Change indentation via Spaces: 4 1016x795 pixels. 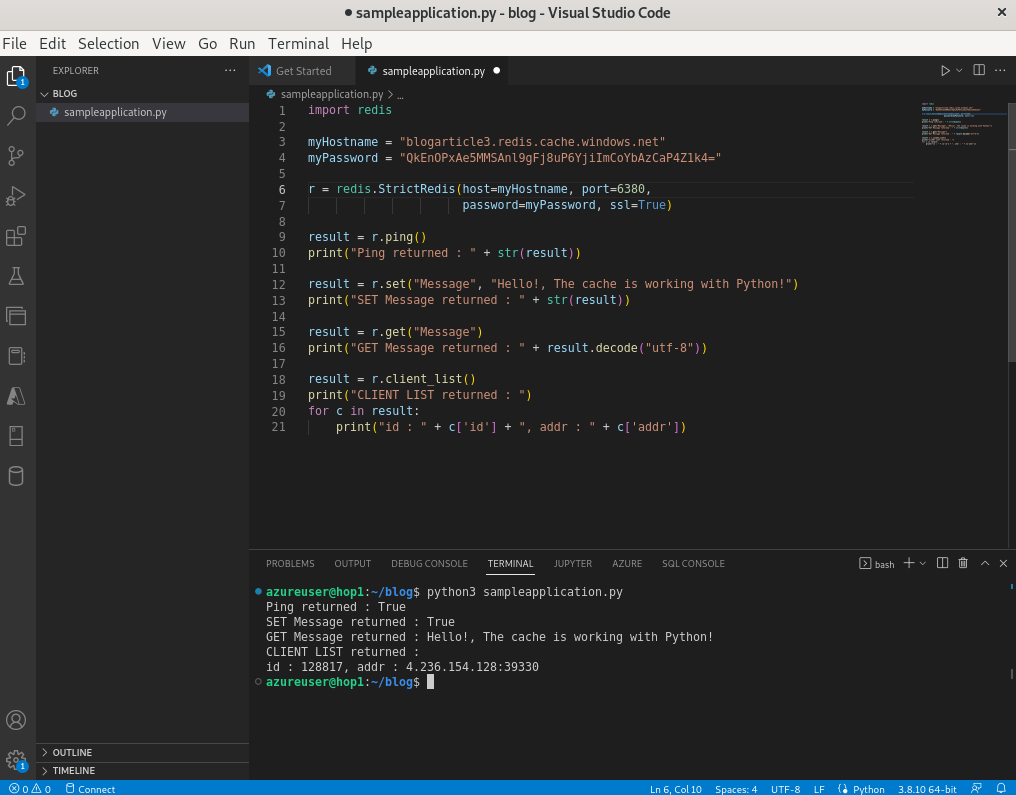[736, 789]
